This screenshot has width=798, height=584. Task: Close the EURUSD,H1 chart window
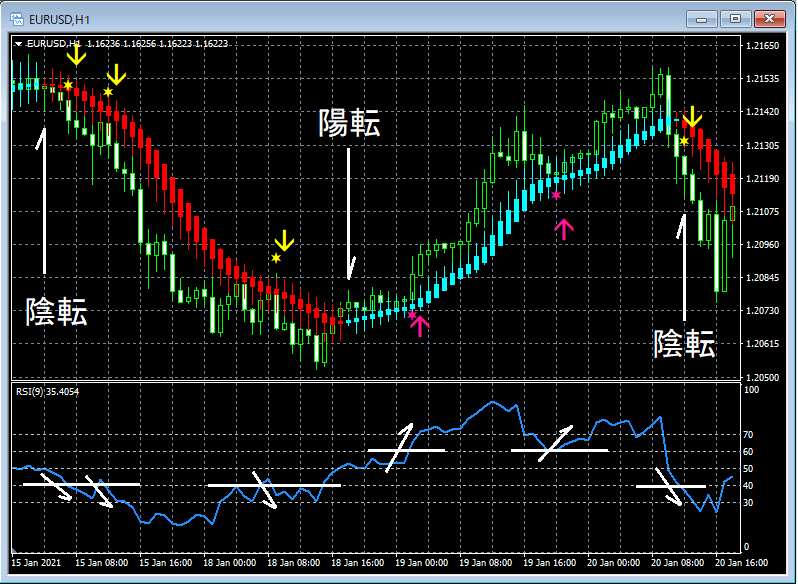[770, 19]
